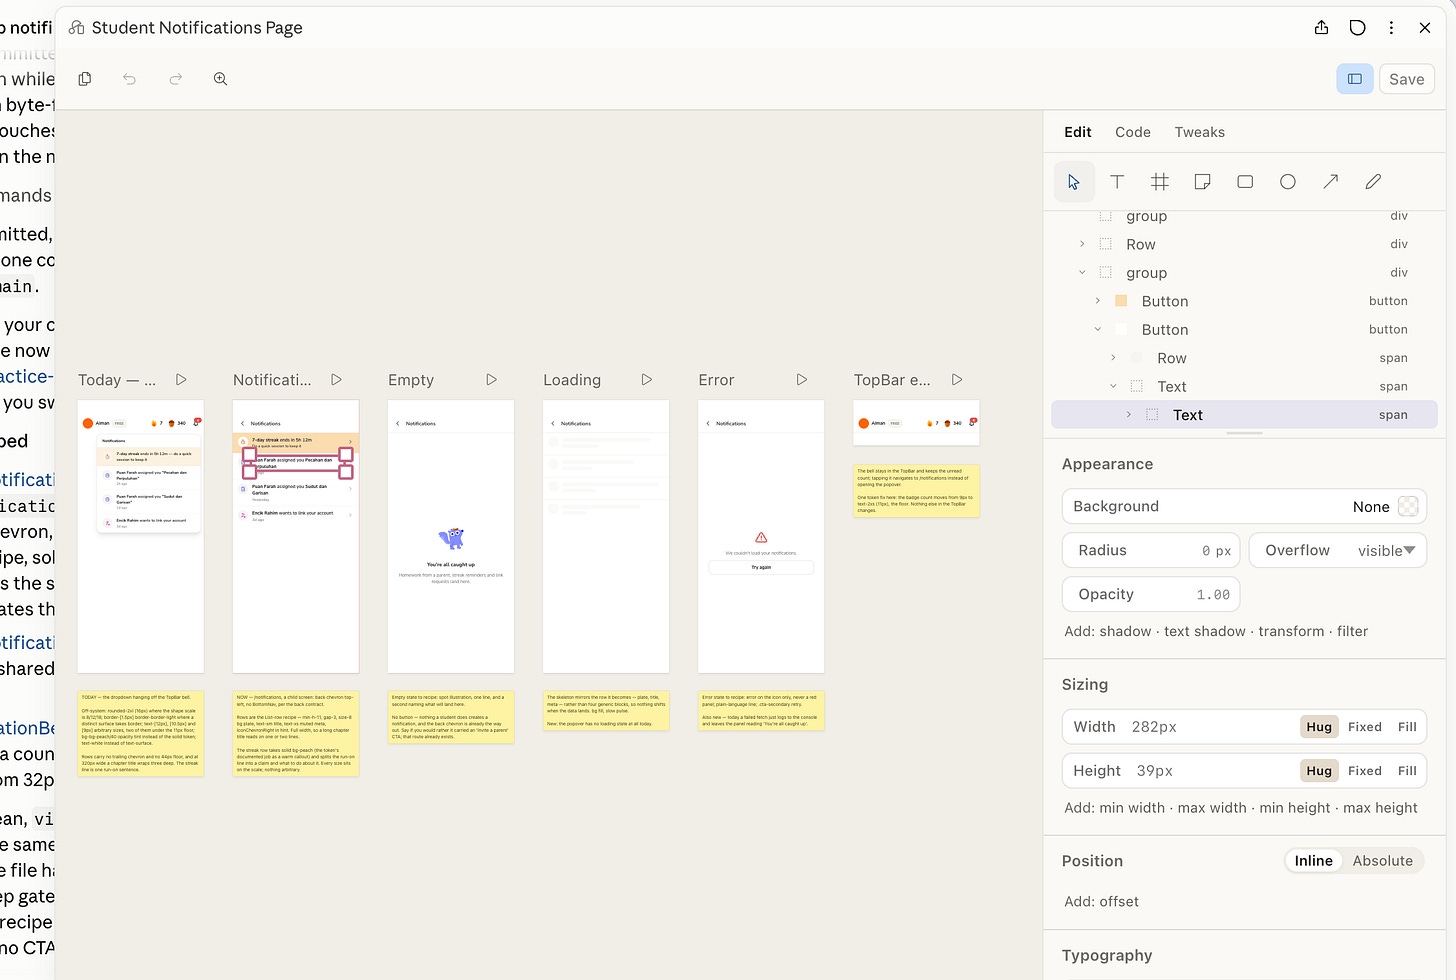Select the Error state frame thumbnail
The width and height of the screenshot is (1456, 980).
click(761, 537)
